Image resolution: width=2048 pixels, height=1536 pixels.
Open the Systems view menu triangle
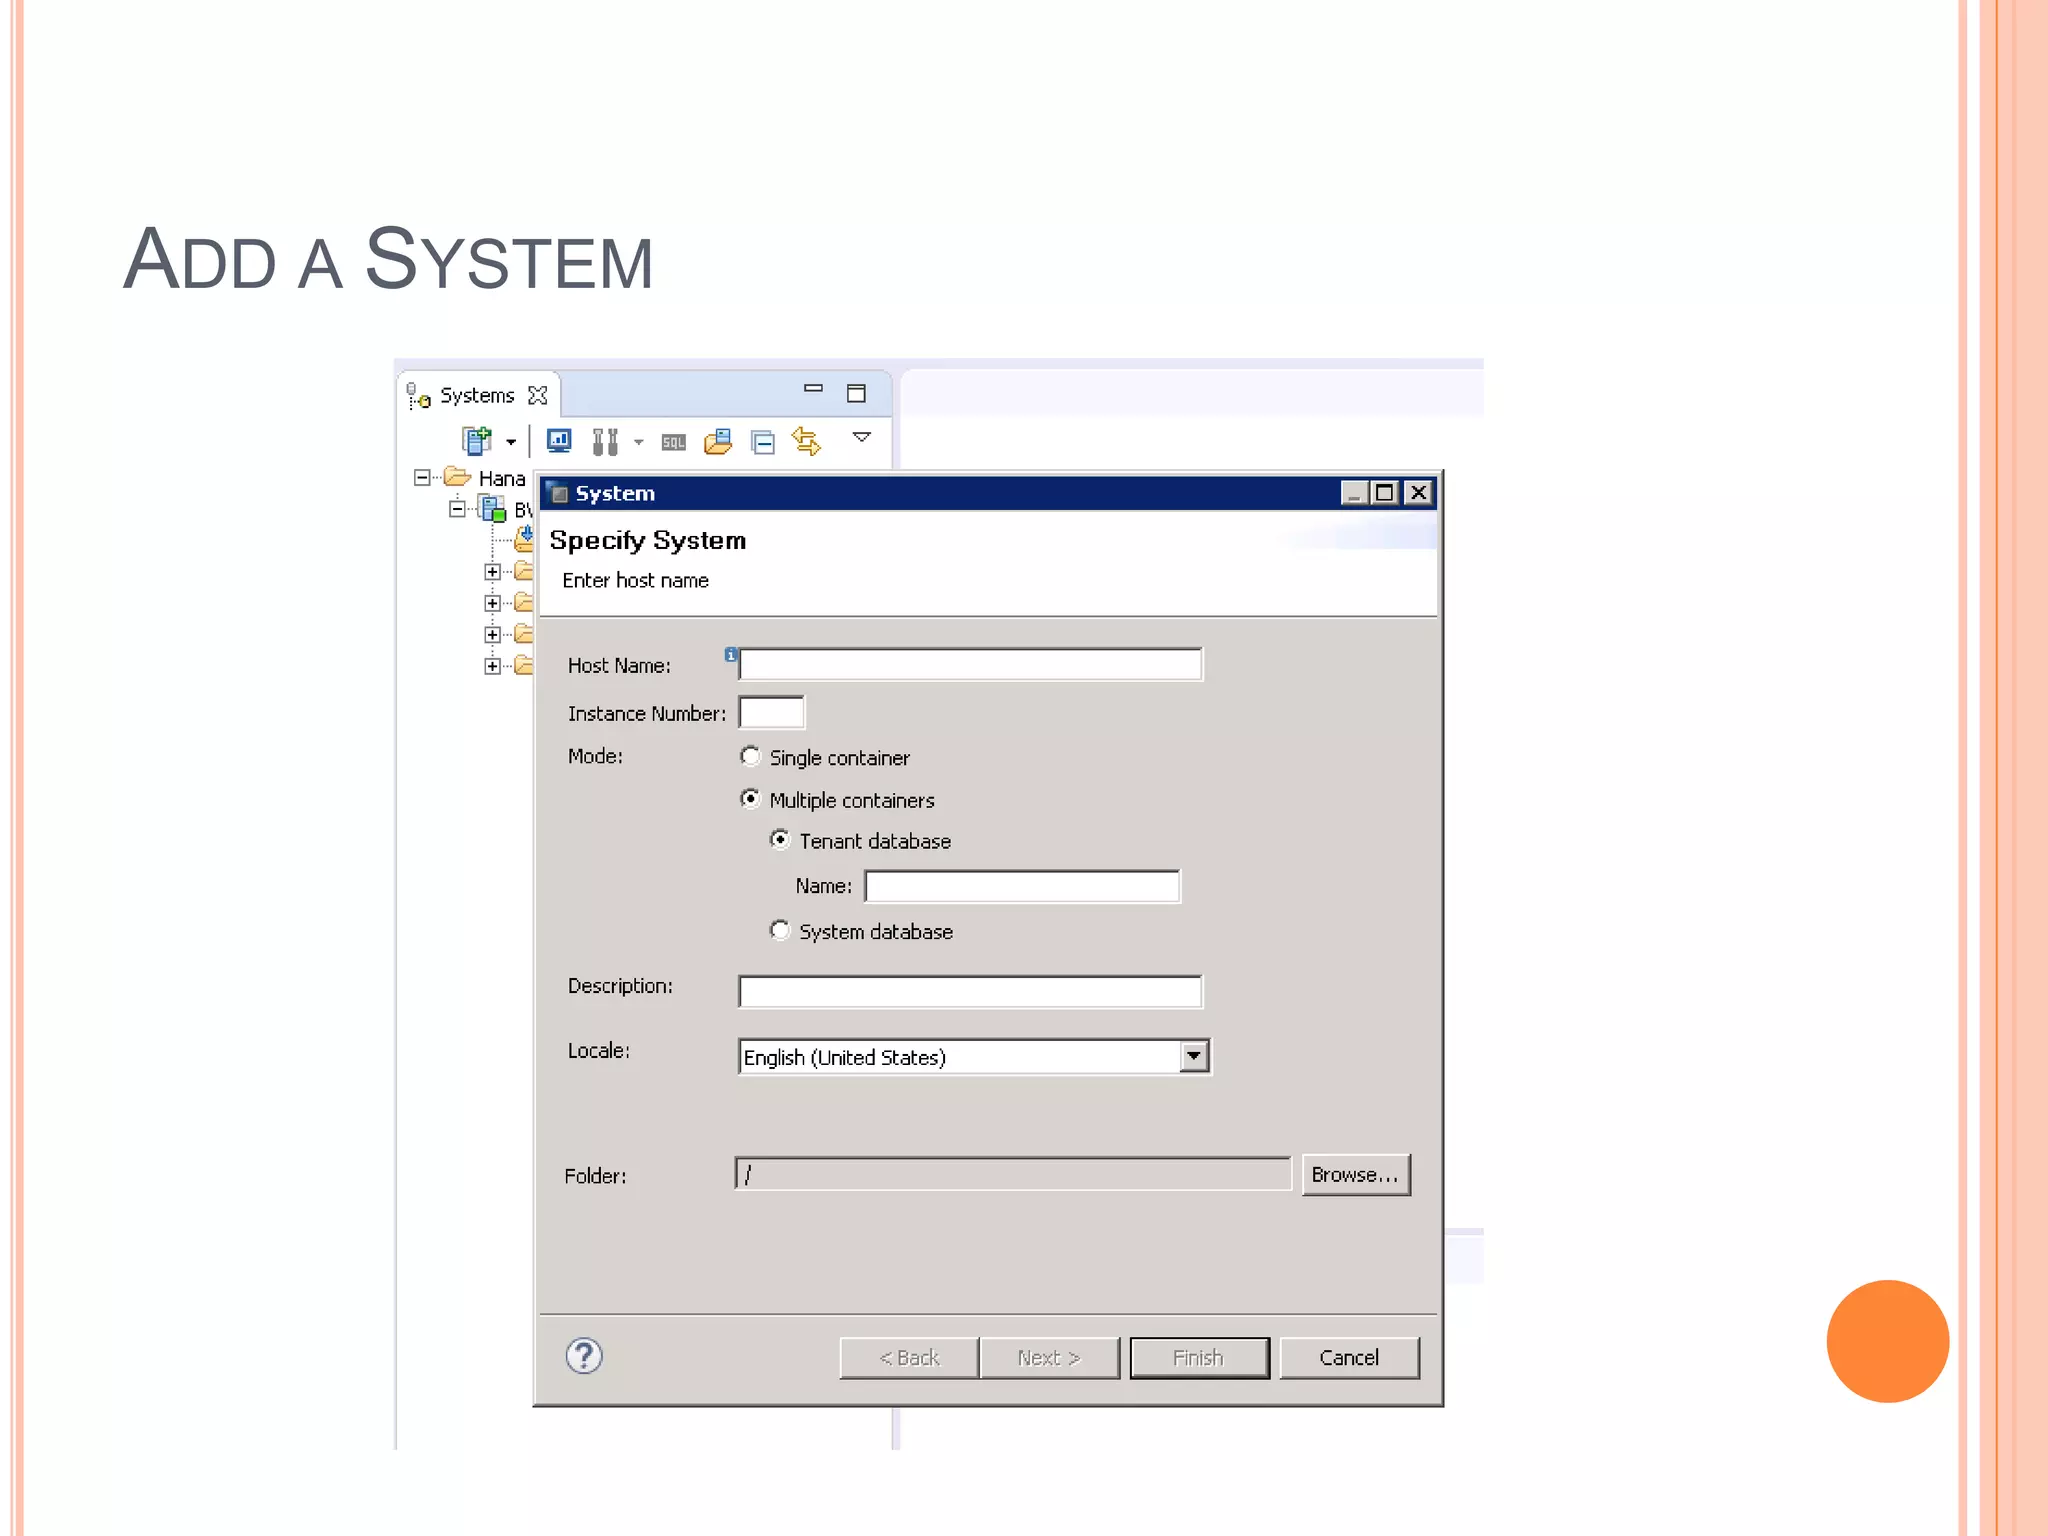click(861, 437)
